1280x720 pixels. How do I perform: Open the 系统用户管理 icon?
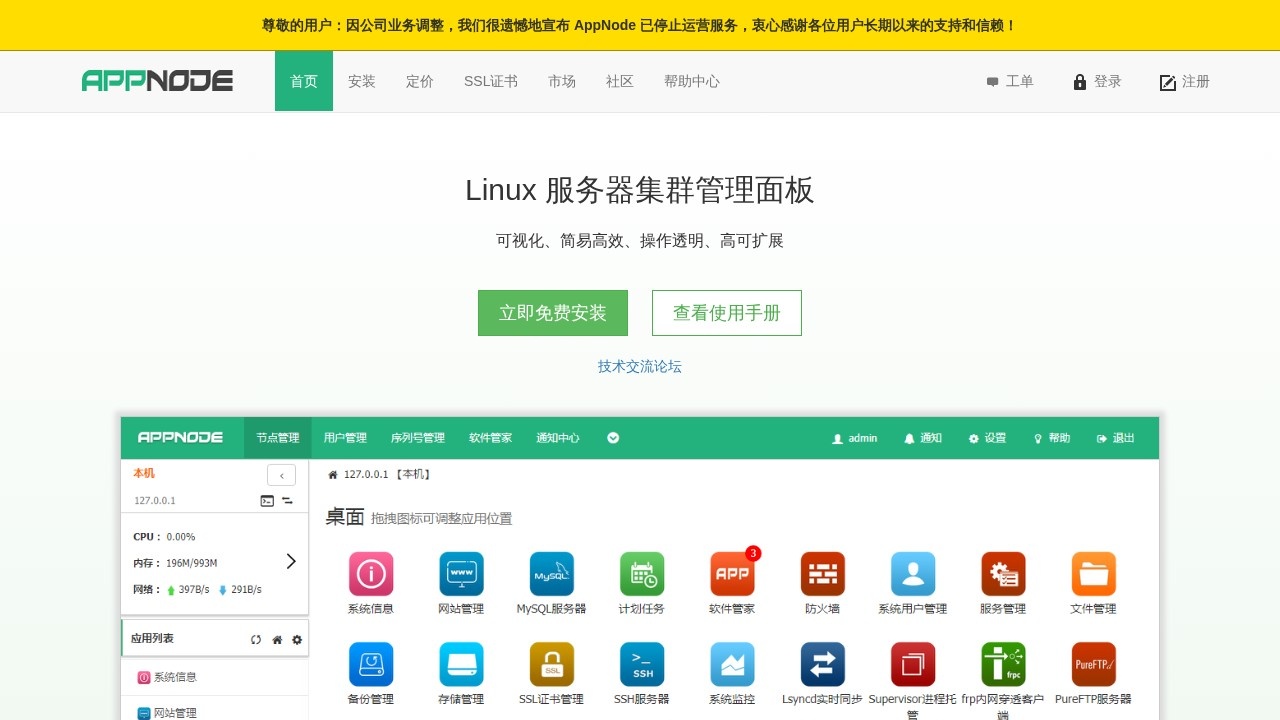pos(913,574)
